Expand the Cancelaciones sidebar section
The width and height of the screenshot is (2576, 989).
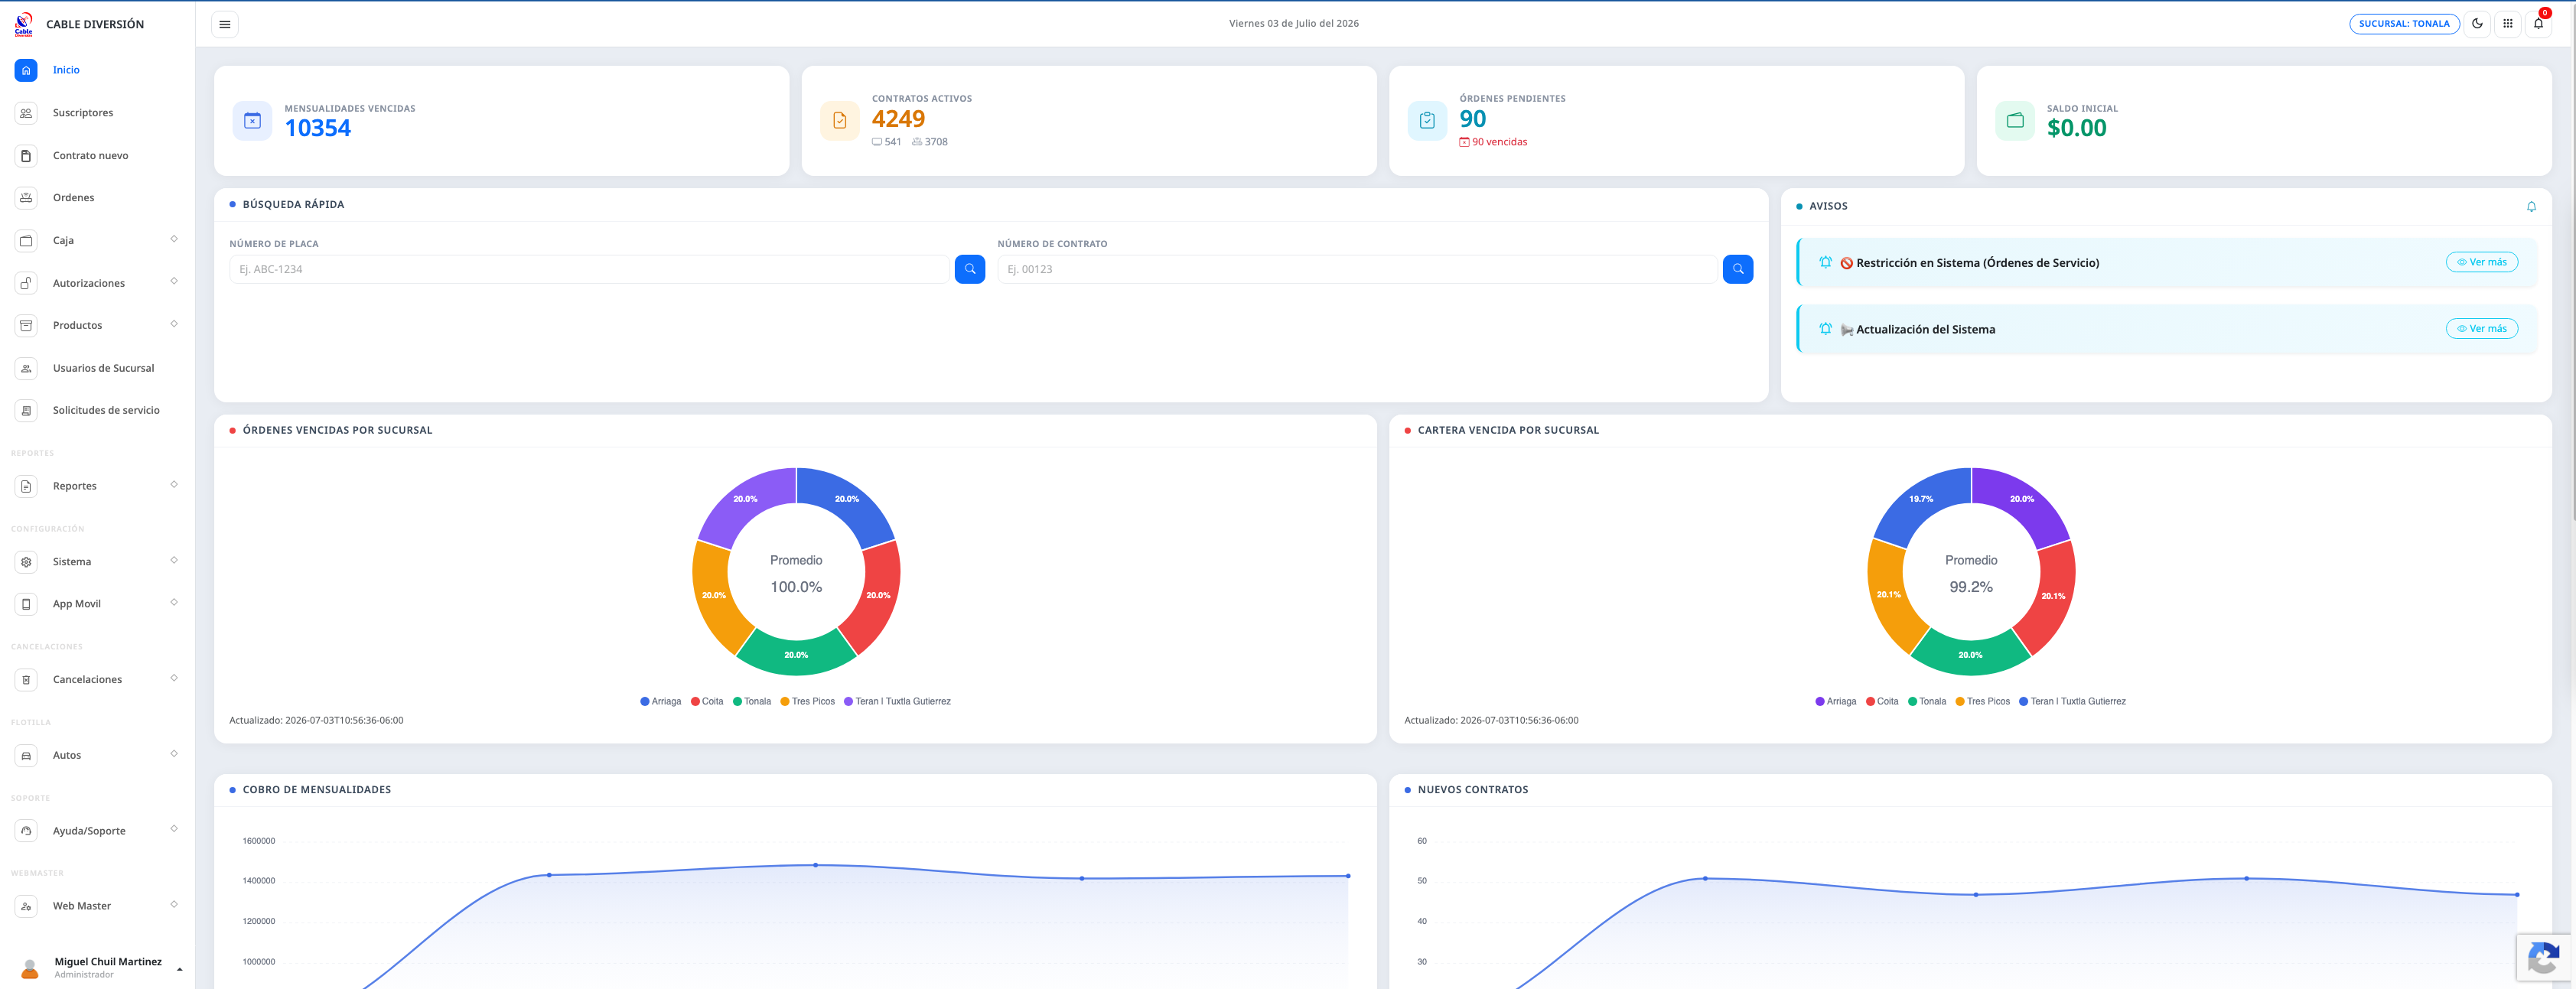coord(97,680)
